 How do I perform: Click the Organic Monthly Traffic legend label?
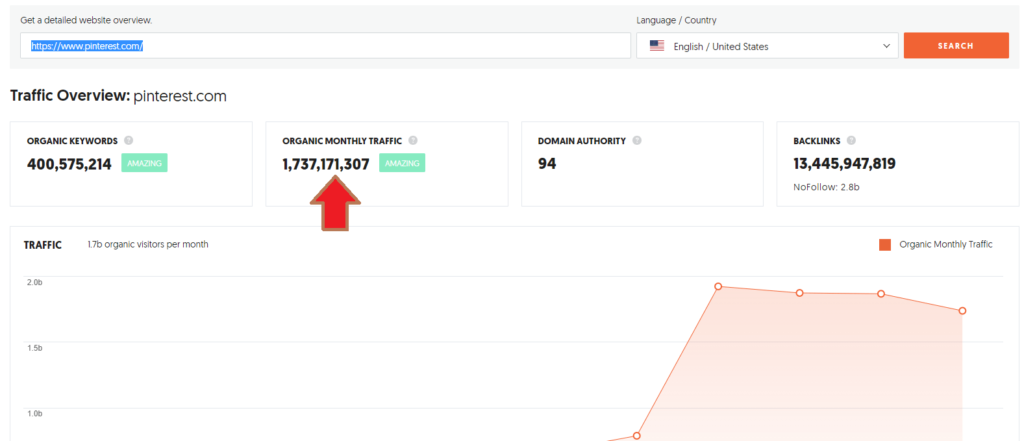(946, 244)
